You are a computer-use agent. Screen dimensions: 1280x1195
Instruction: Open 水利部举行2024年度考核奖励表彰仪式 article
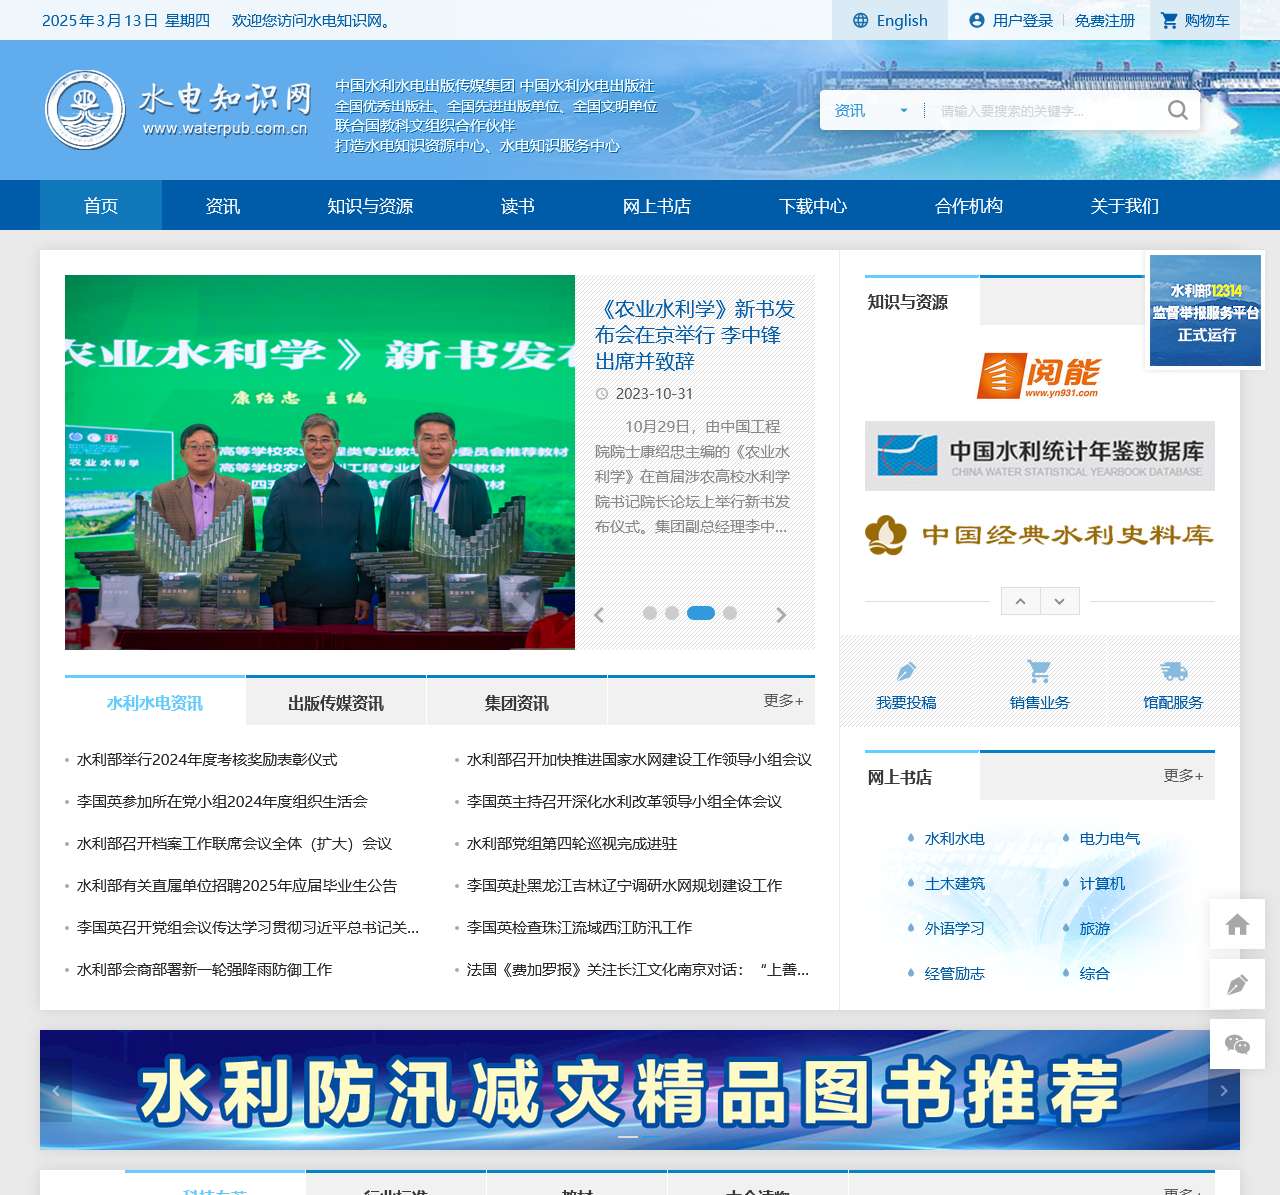pyautogui.click(x=207, y=760)
